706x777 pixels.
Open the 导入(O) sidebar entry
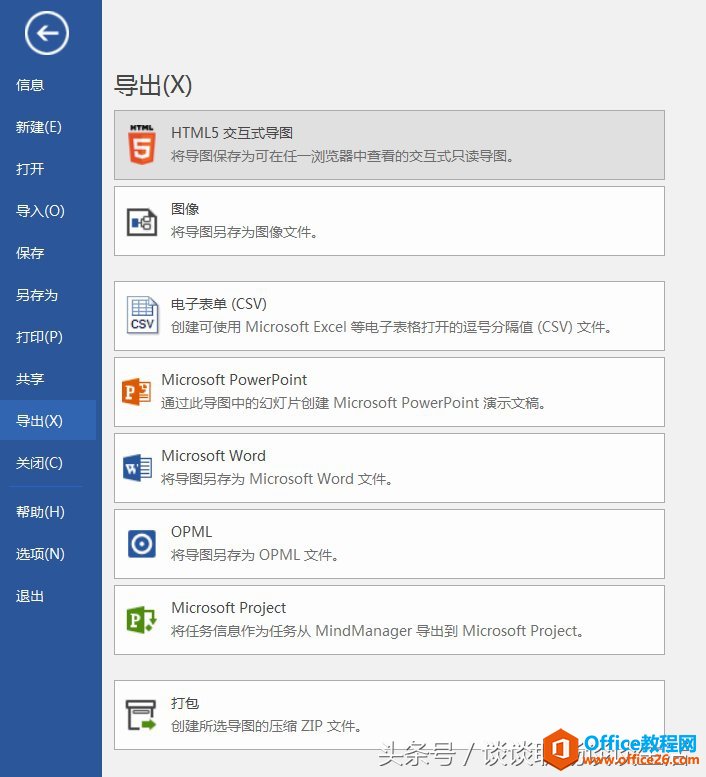40,211
